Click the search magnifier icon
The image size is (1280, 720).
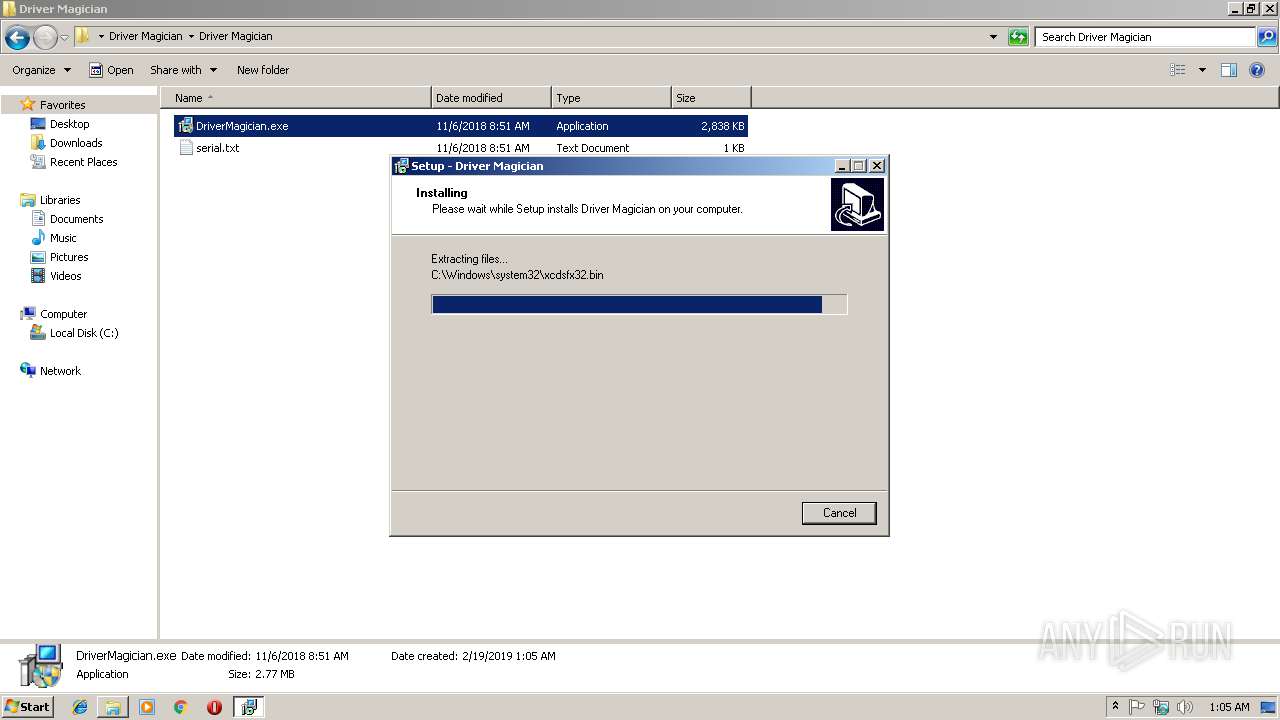pos(1267,37)
